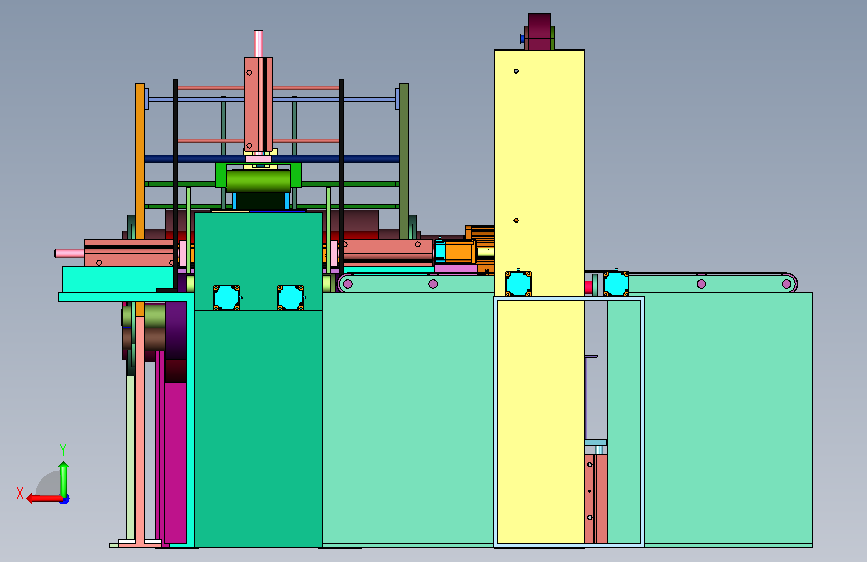Select the green cylindrical roller under the pink cylinder
The width and height of the screenshot is (867, 562).
[x=258, y=181]
